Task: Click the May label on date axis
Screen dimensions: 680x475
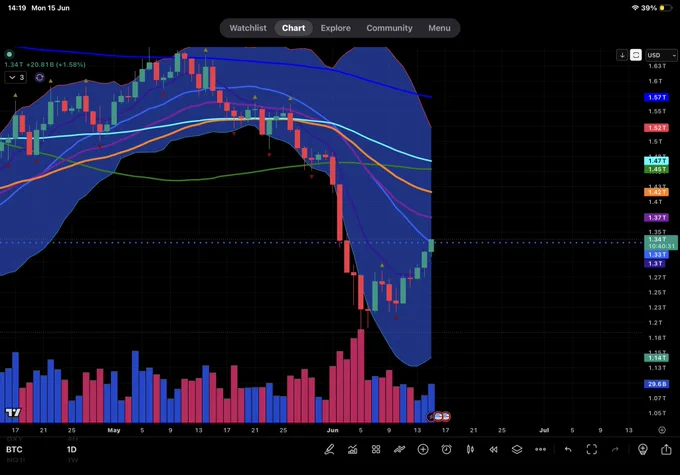Action: pyautogui.click(x=114, y=430)
